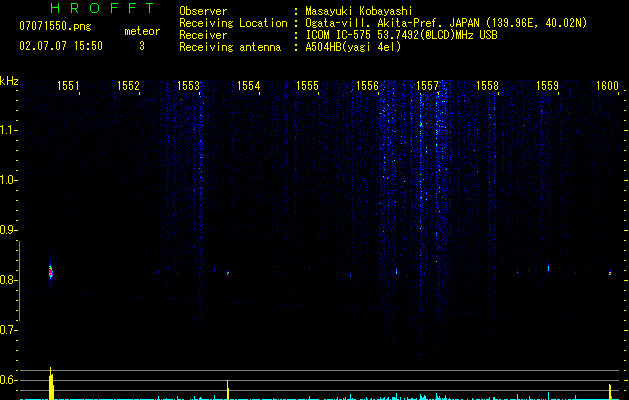Click the tall yellow intensity bar near 1551

[x=51, y=383]
